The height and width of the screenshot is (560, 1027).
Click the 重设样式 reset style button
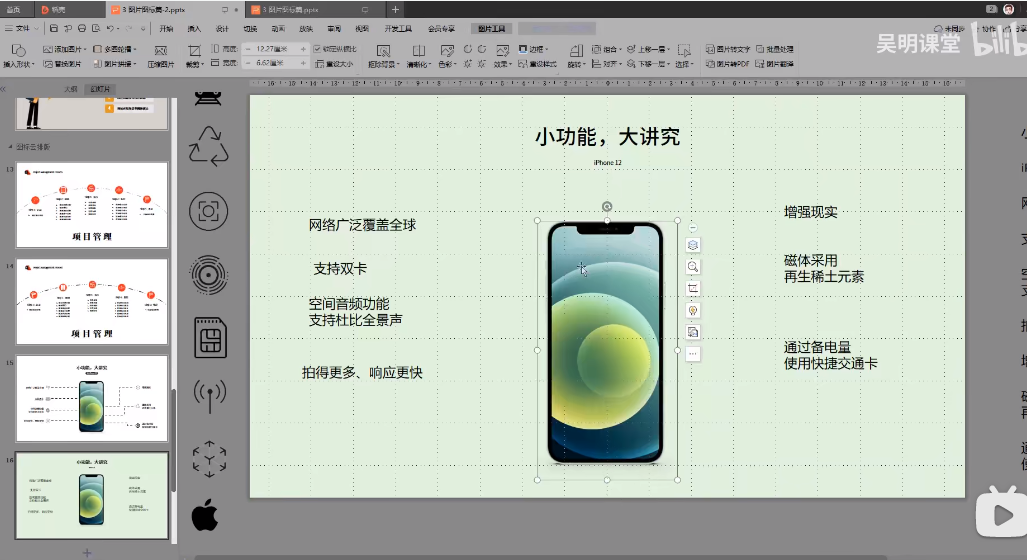tap(538, 64)
